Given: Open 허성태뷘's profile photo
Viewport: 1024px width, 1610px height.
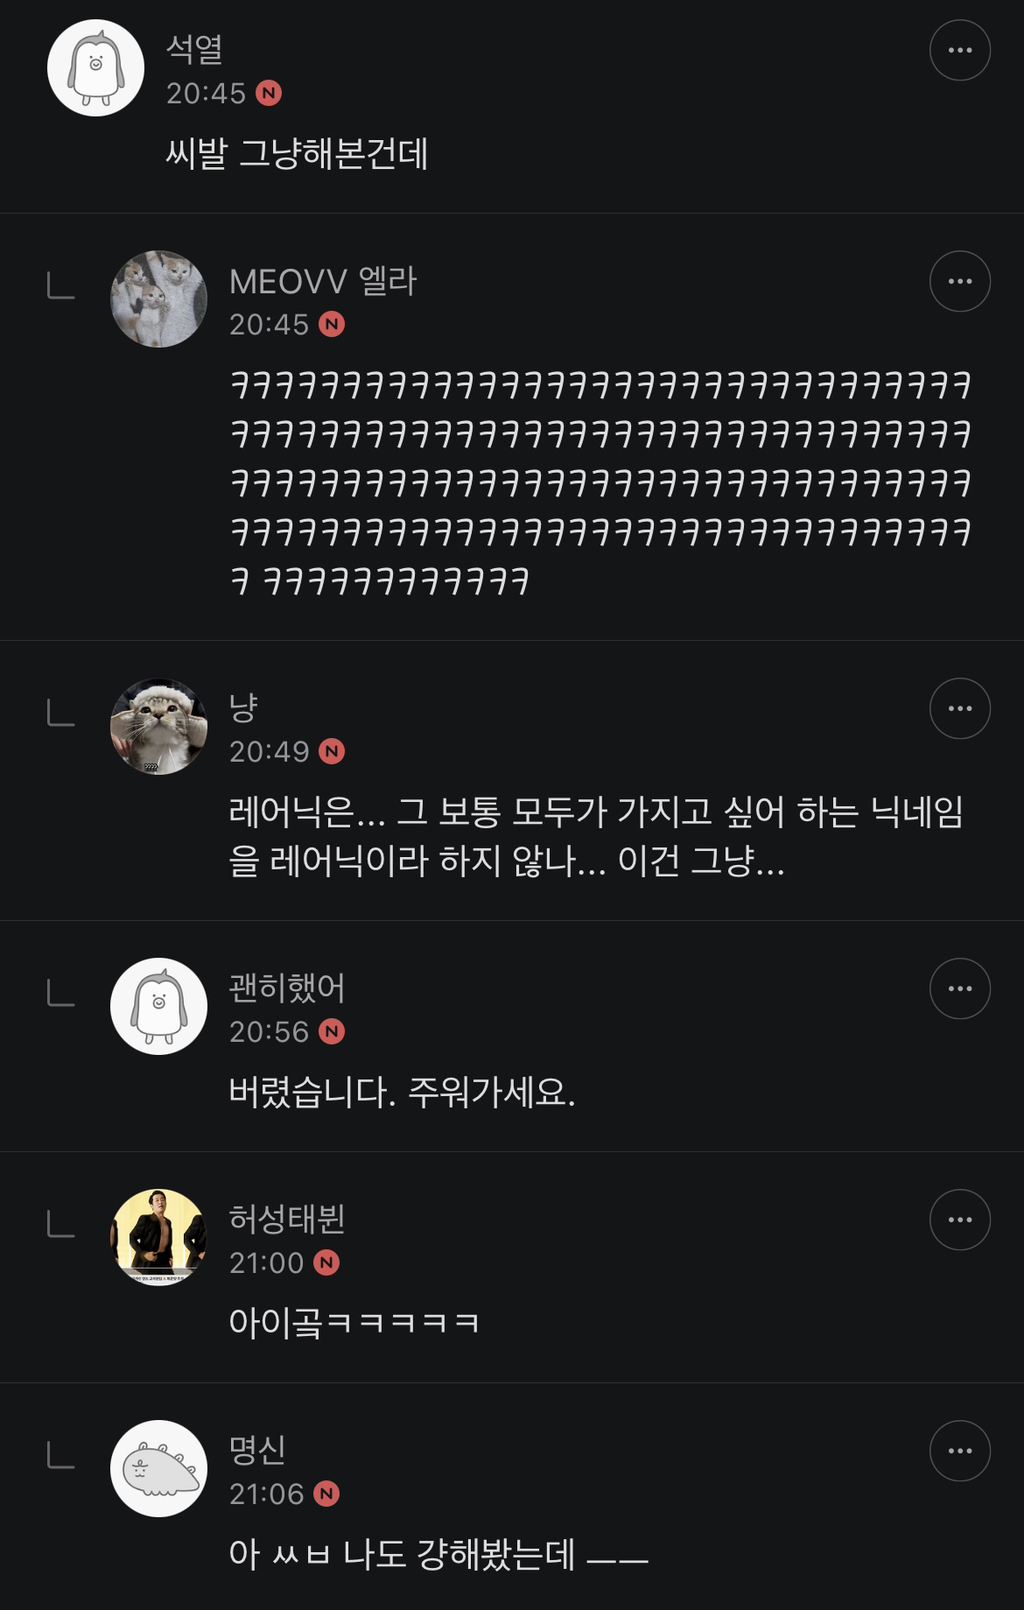Looking at the screenshot, I should click(158, 1237).
